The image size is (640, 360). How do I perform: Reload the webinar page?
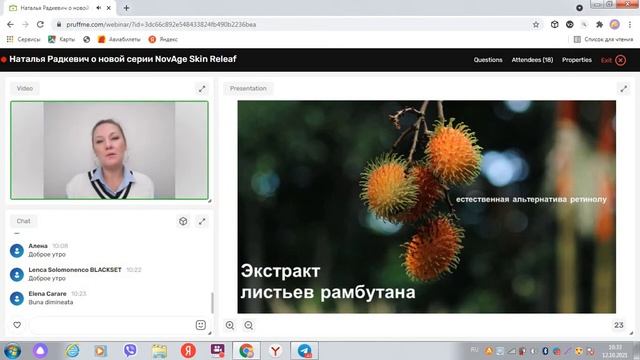(x=40, y=24)
